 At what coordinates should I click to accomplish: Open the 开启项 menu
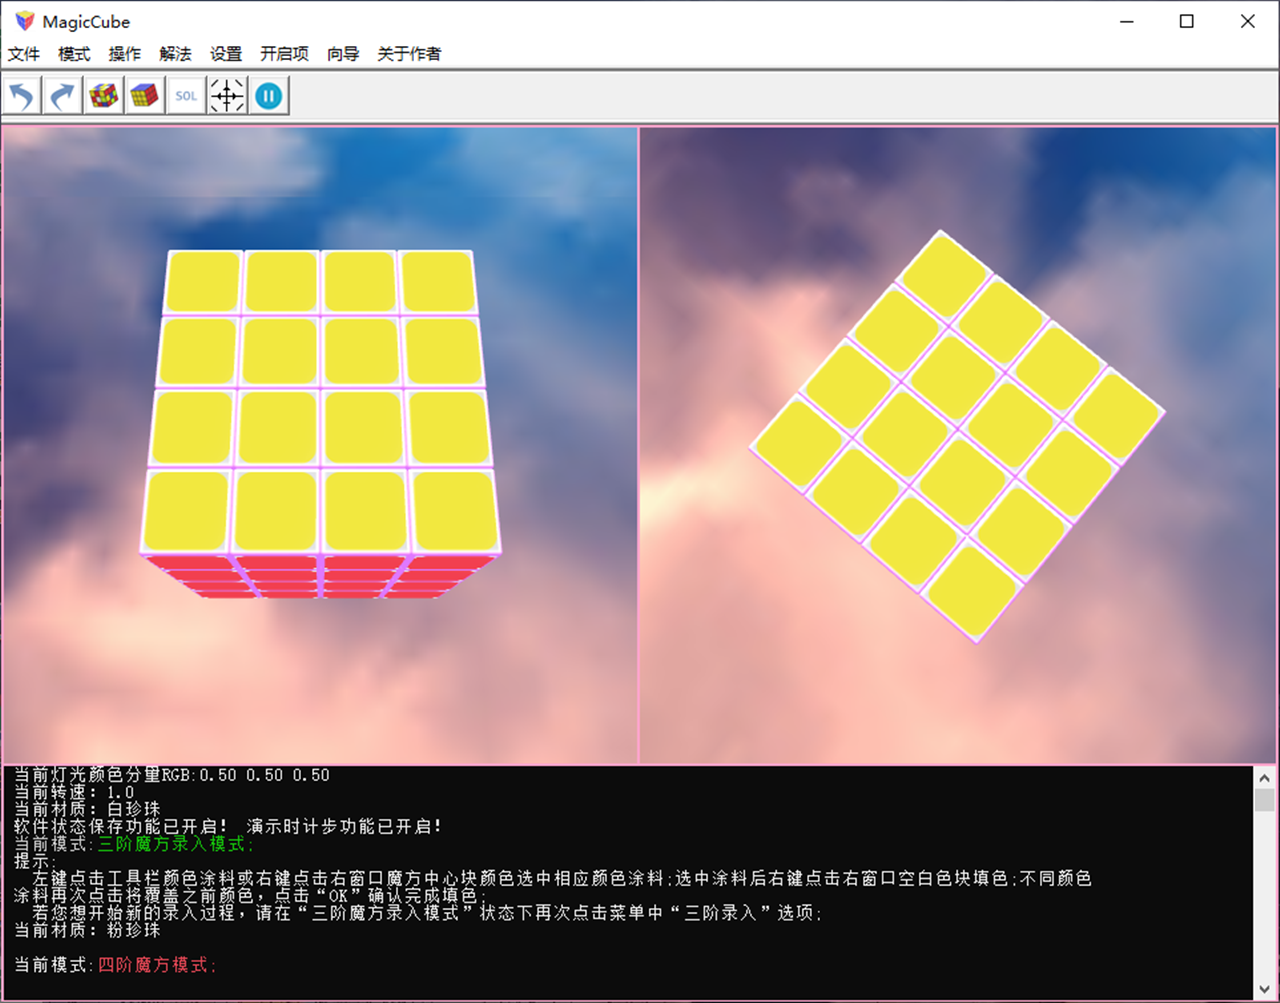click(x=284, y=54)
